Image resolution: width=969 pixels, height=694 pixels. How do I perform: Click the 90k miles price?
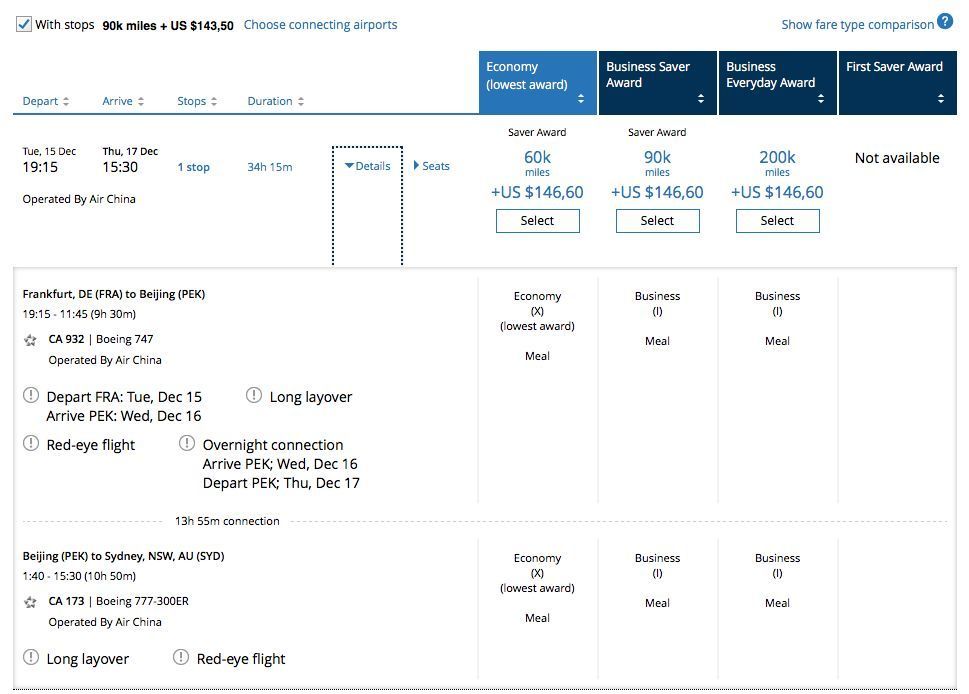point(658,163)
